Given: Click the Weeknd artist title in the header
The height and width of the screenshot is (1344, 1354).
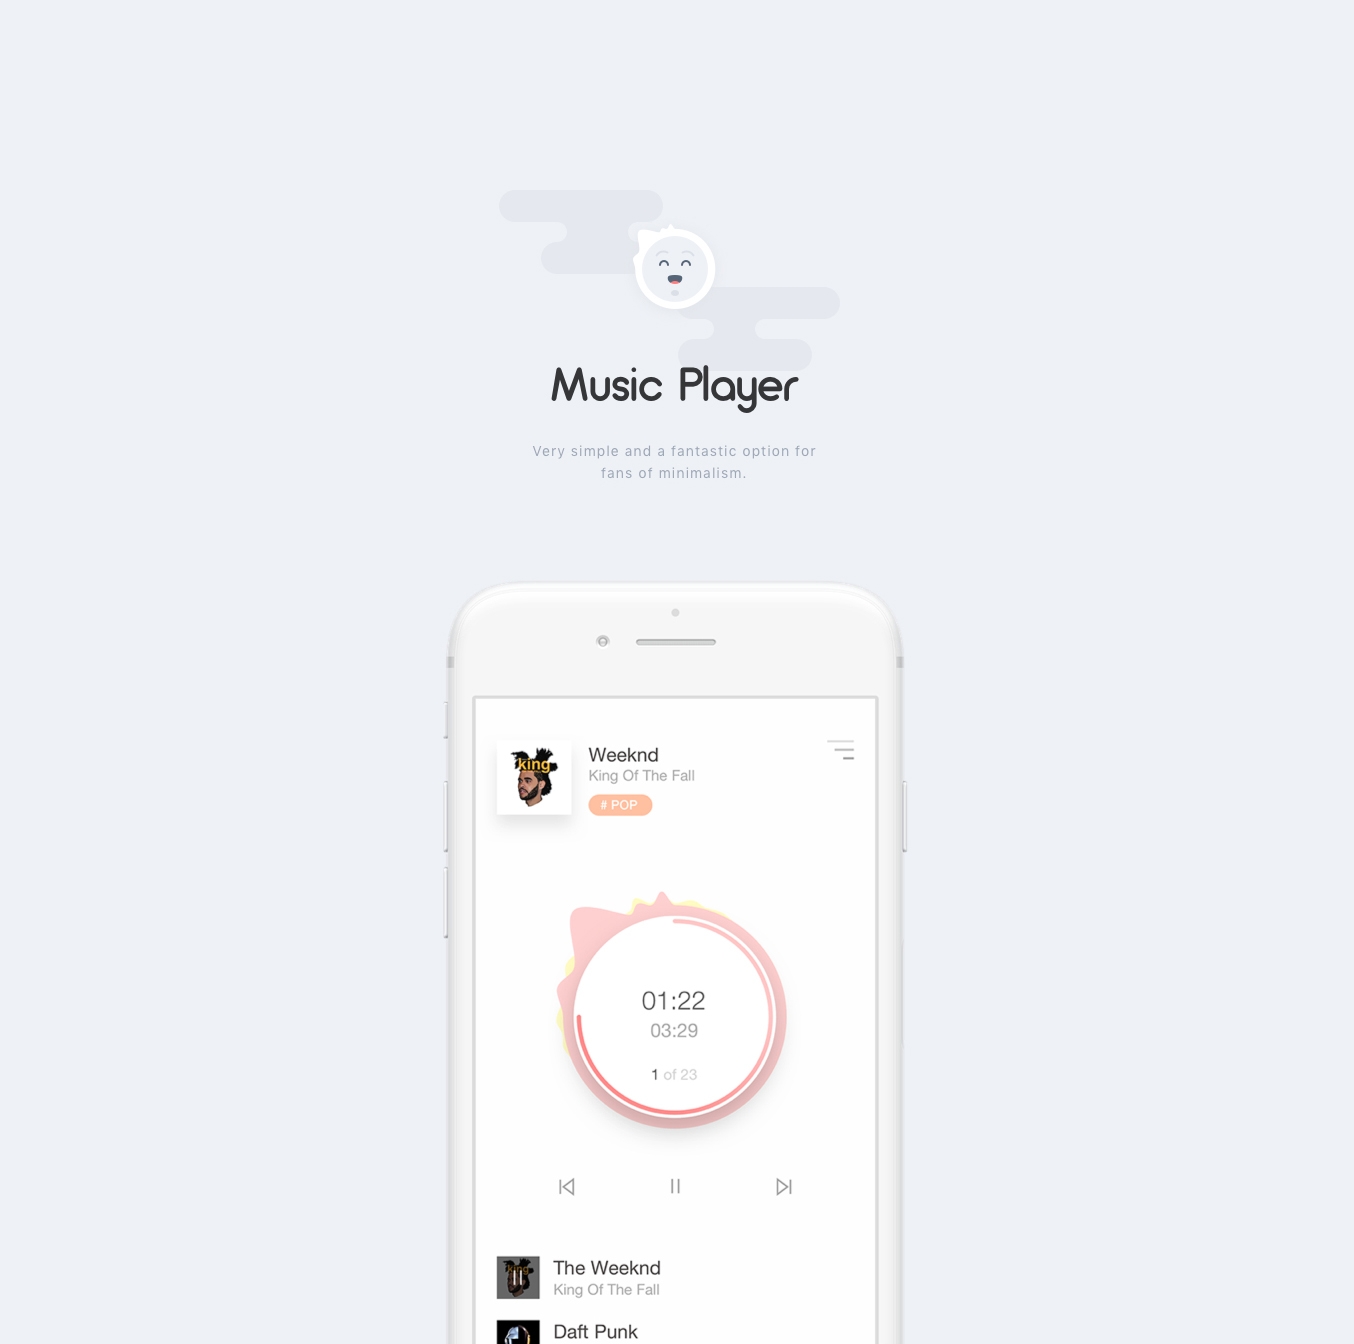Looking at the screenshot, I should click(x=623, y=755).
